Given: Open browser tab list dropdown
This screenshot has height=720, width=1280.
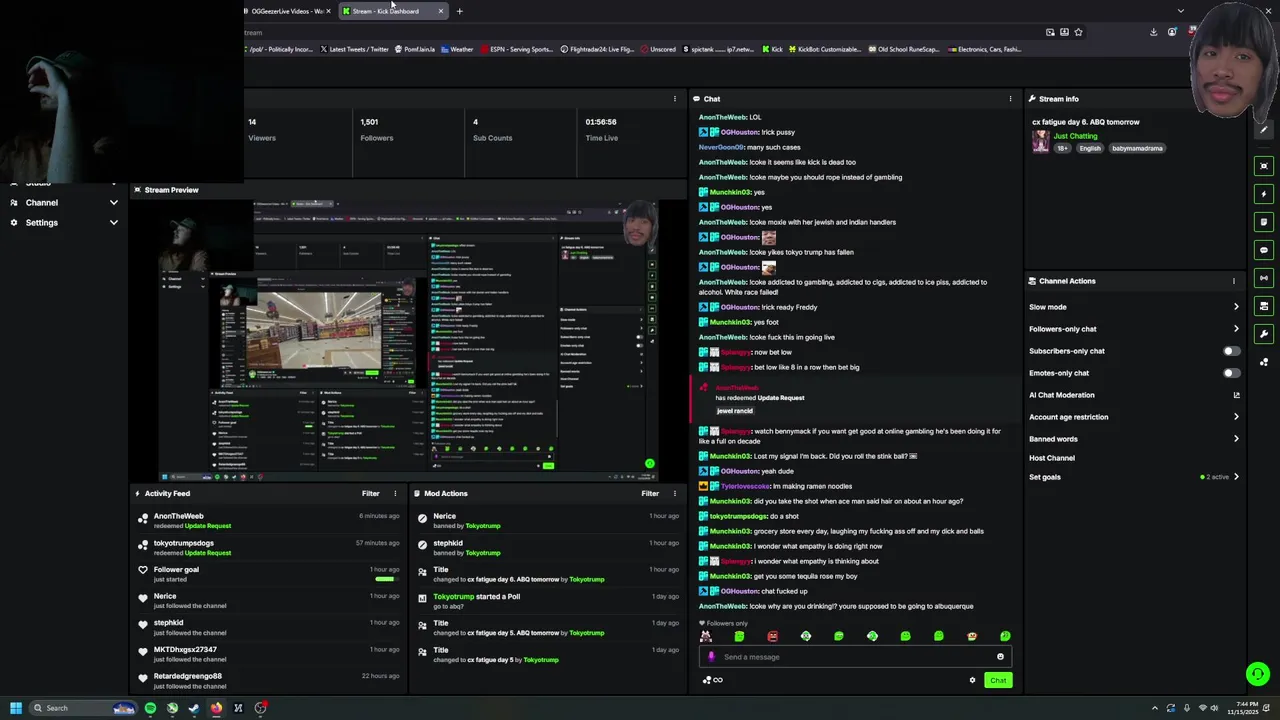Looking at the screenshot, I should [x=1180, y=11].
